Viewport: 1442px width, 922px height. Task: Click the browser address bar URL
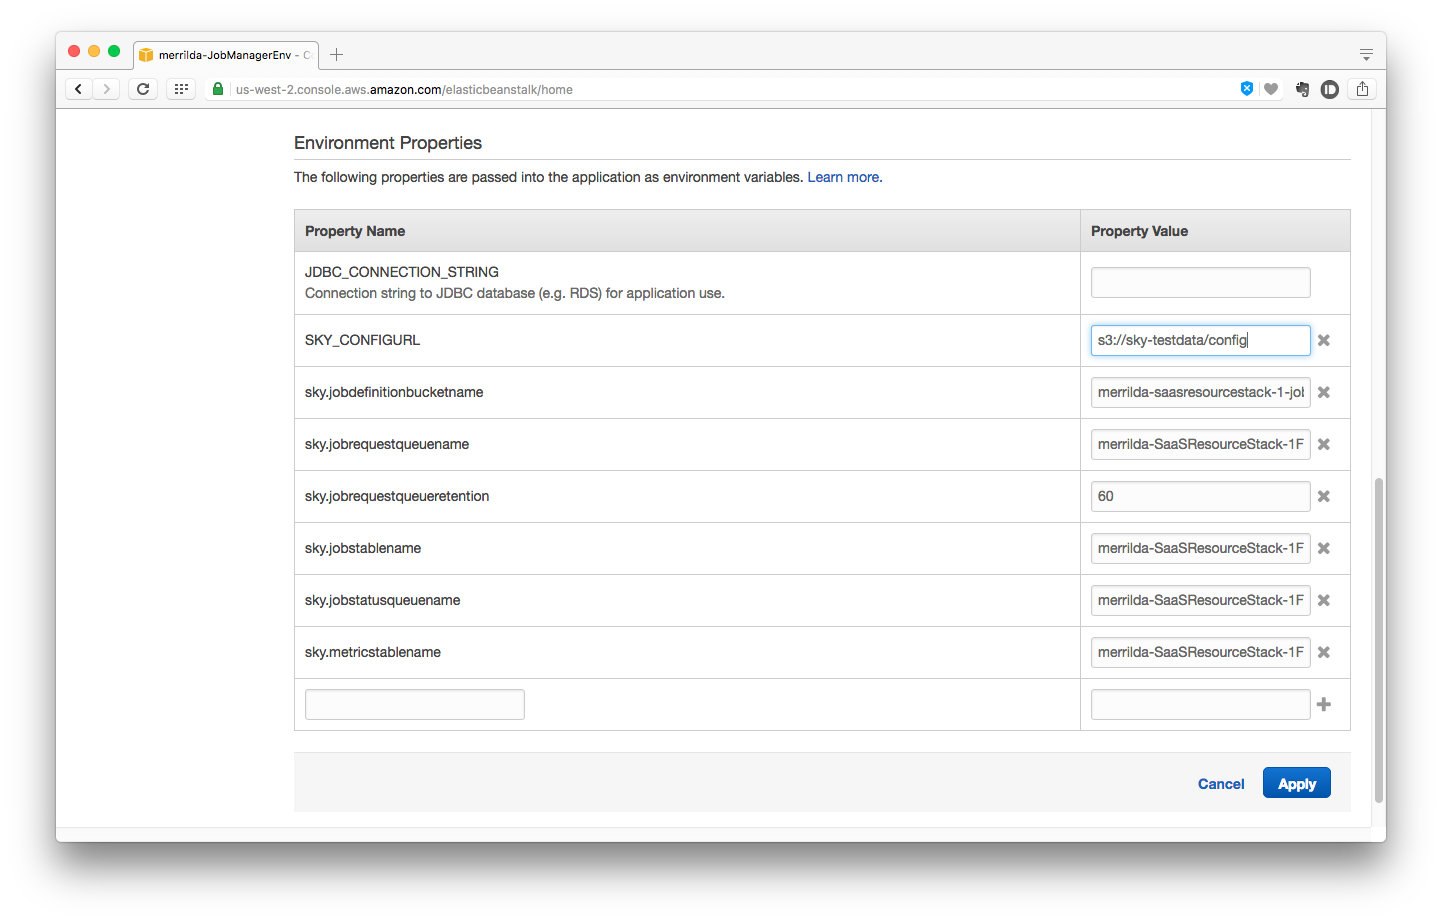tap(404, 90)
